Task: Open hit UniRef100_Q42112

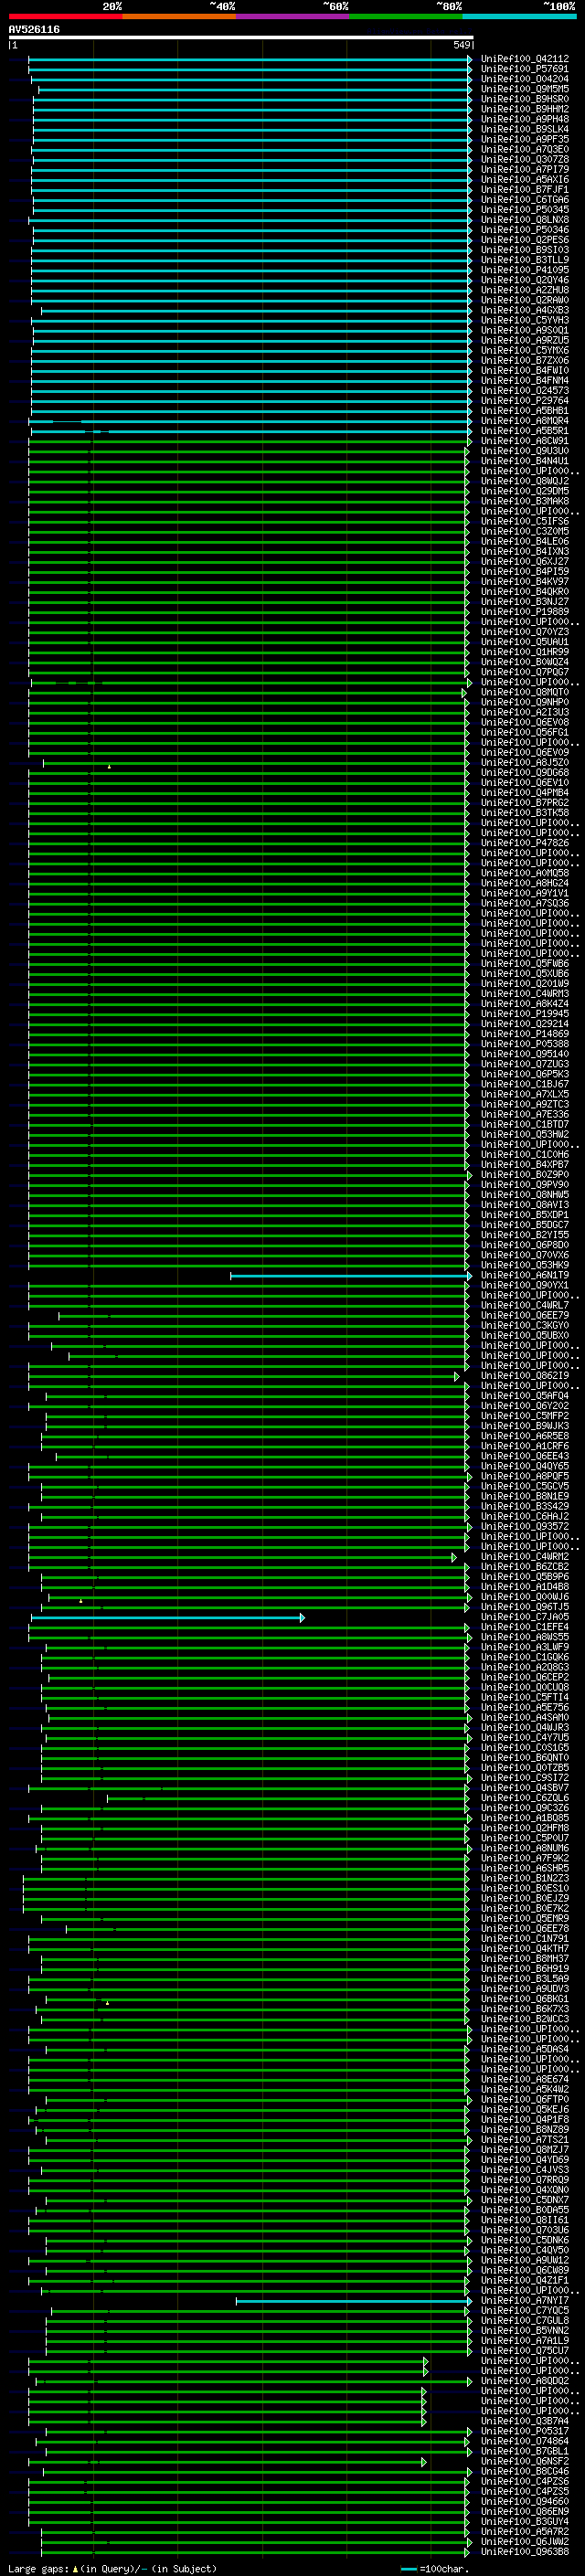Action: click(524, 59)
